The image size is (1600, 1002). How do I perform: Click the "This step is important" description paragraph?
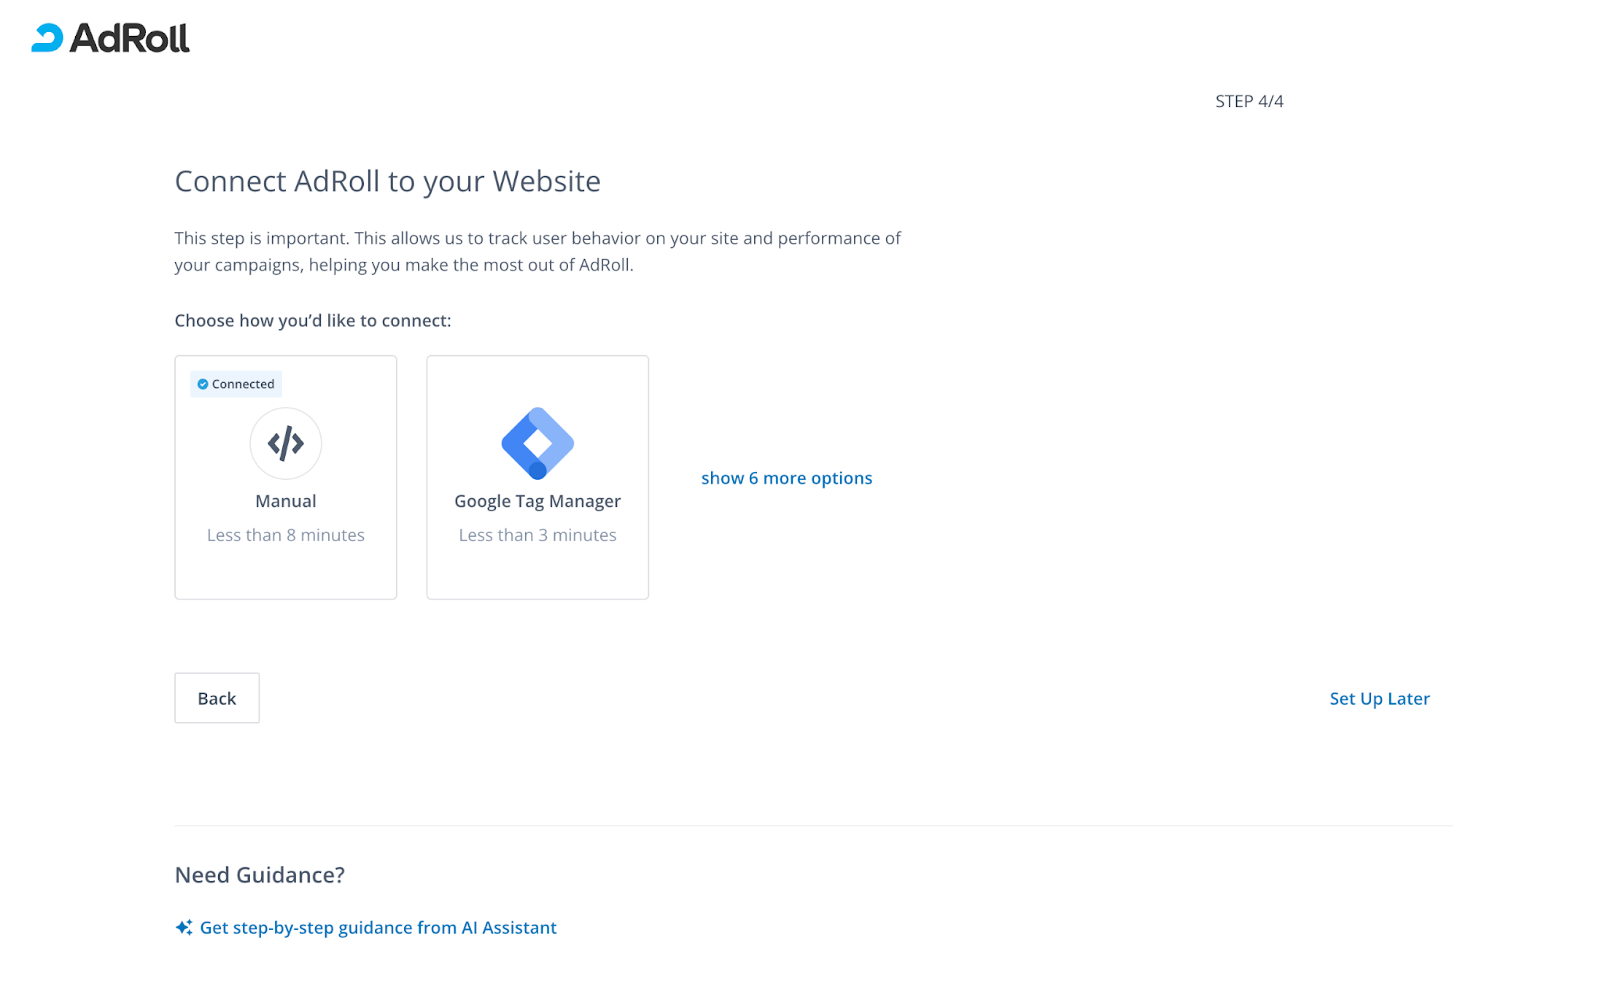click(538, 252)
